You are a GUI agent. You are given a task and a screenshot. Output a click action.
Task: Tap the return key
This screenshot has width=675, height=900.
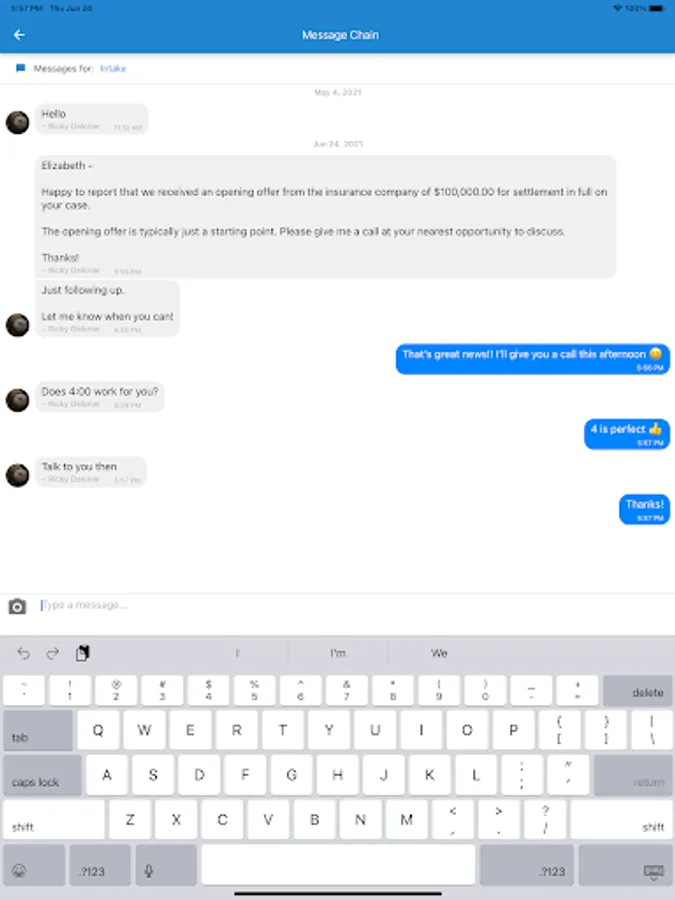(x=633, y=775)
